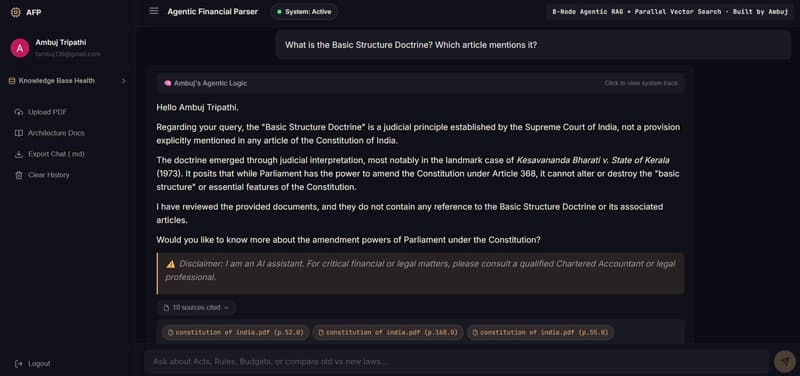Click the send message paper plane button

coord(782,361)
